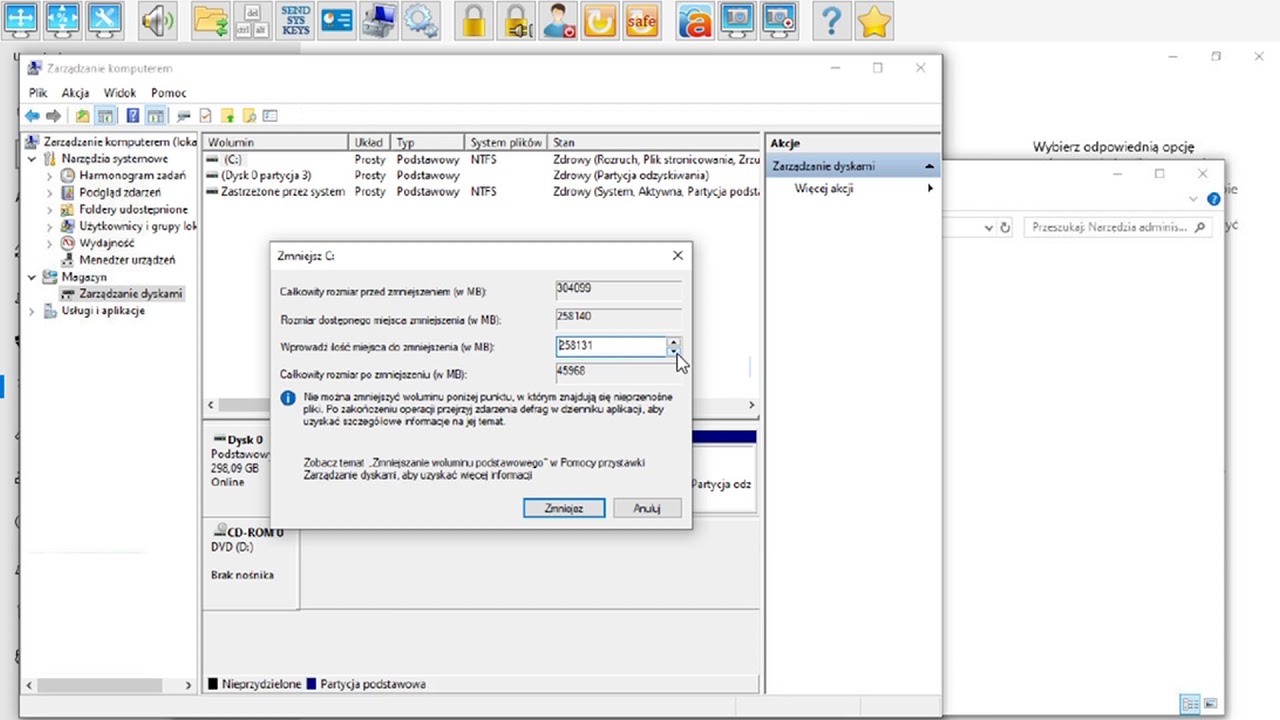Send Ctrl Alt Del keys icon
This screenshot has width=1280, height=720.
[x=253, y=18]
